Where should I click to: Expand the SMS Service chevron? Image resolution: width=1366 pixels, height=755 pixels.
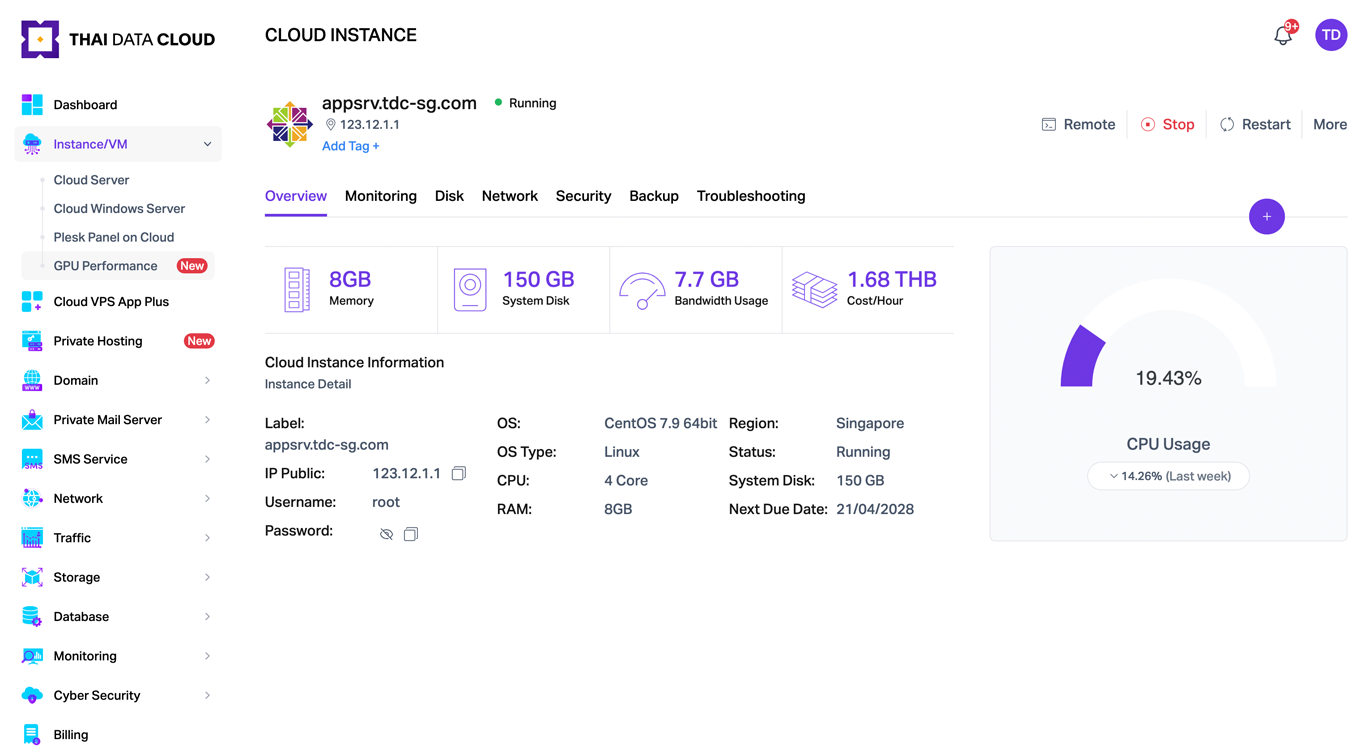coord(207,459)
